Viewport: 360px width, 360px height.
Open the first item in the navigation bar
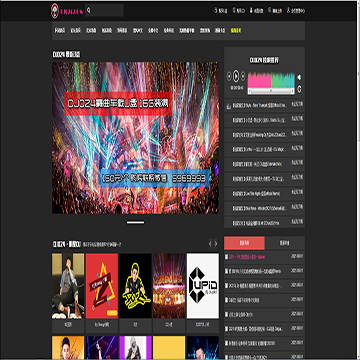59,31
